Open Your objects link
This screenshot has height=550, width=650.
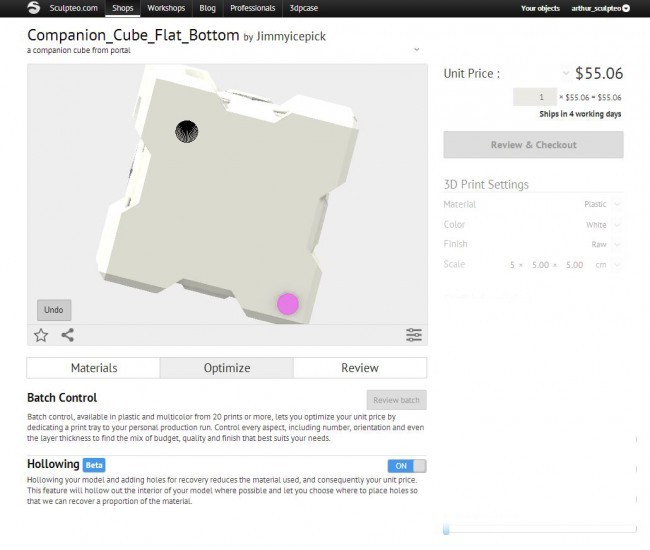point(540,8)
